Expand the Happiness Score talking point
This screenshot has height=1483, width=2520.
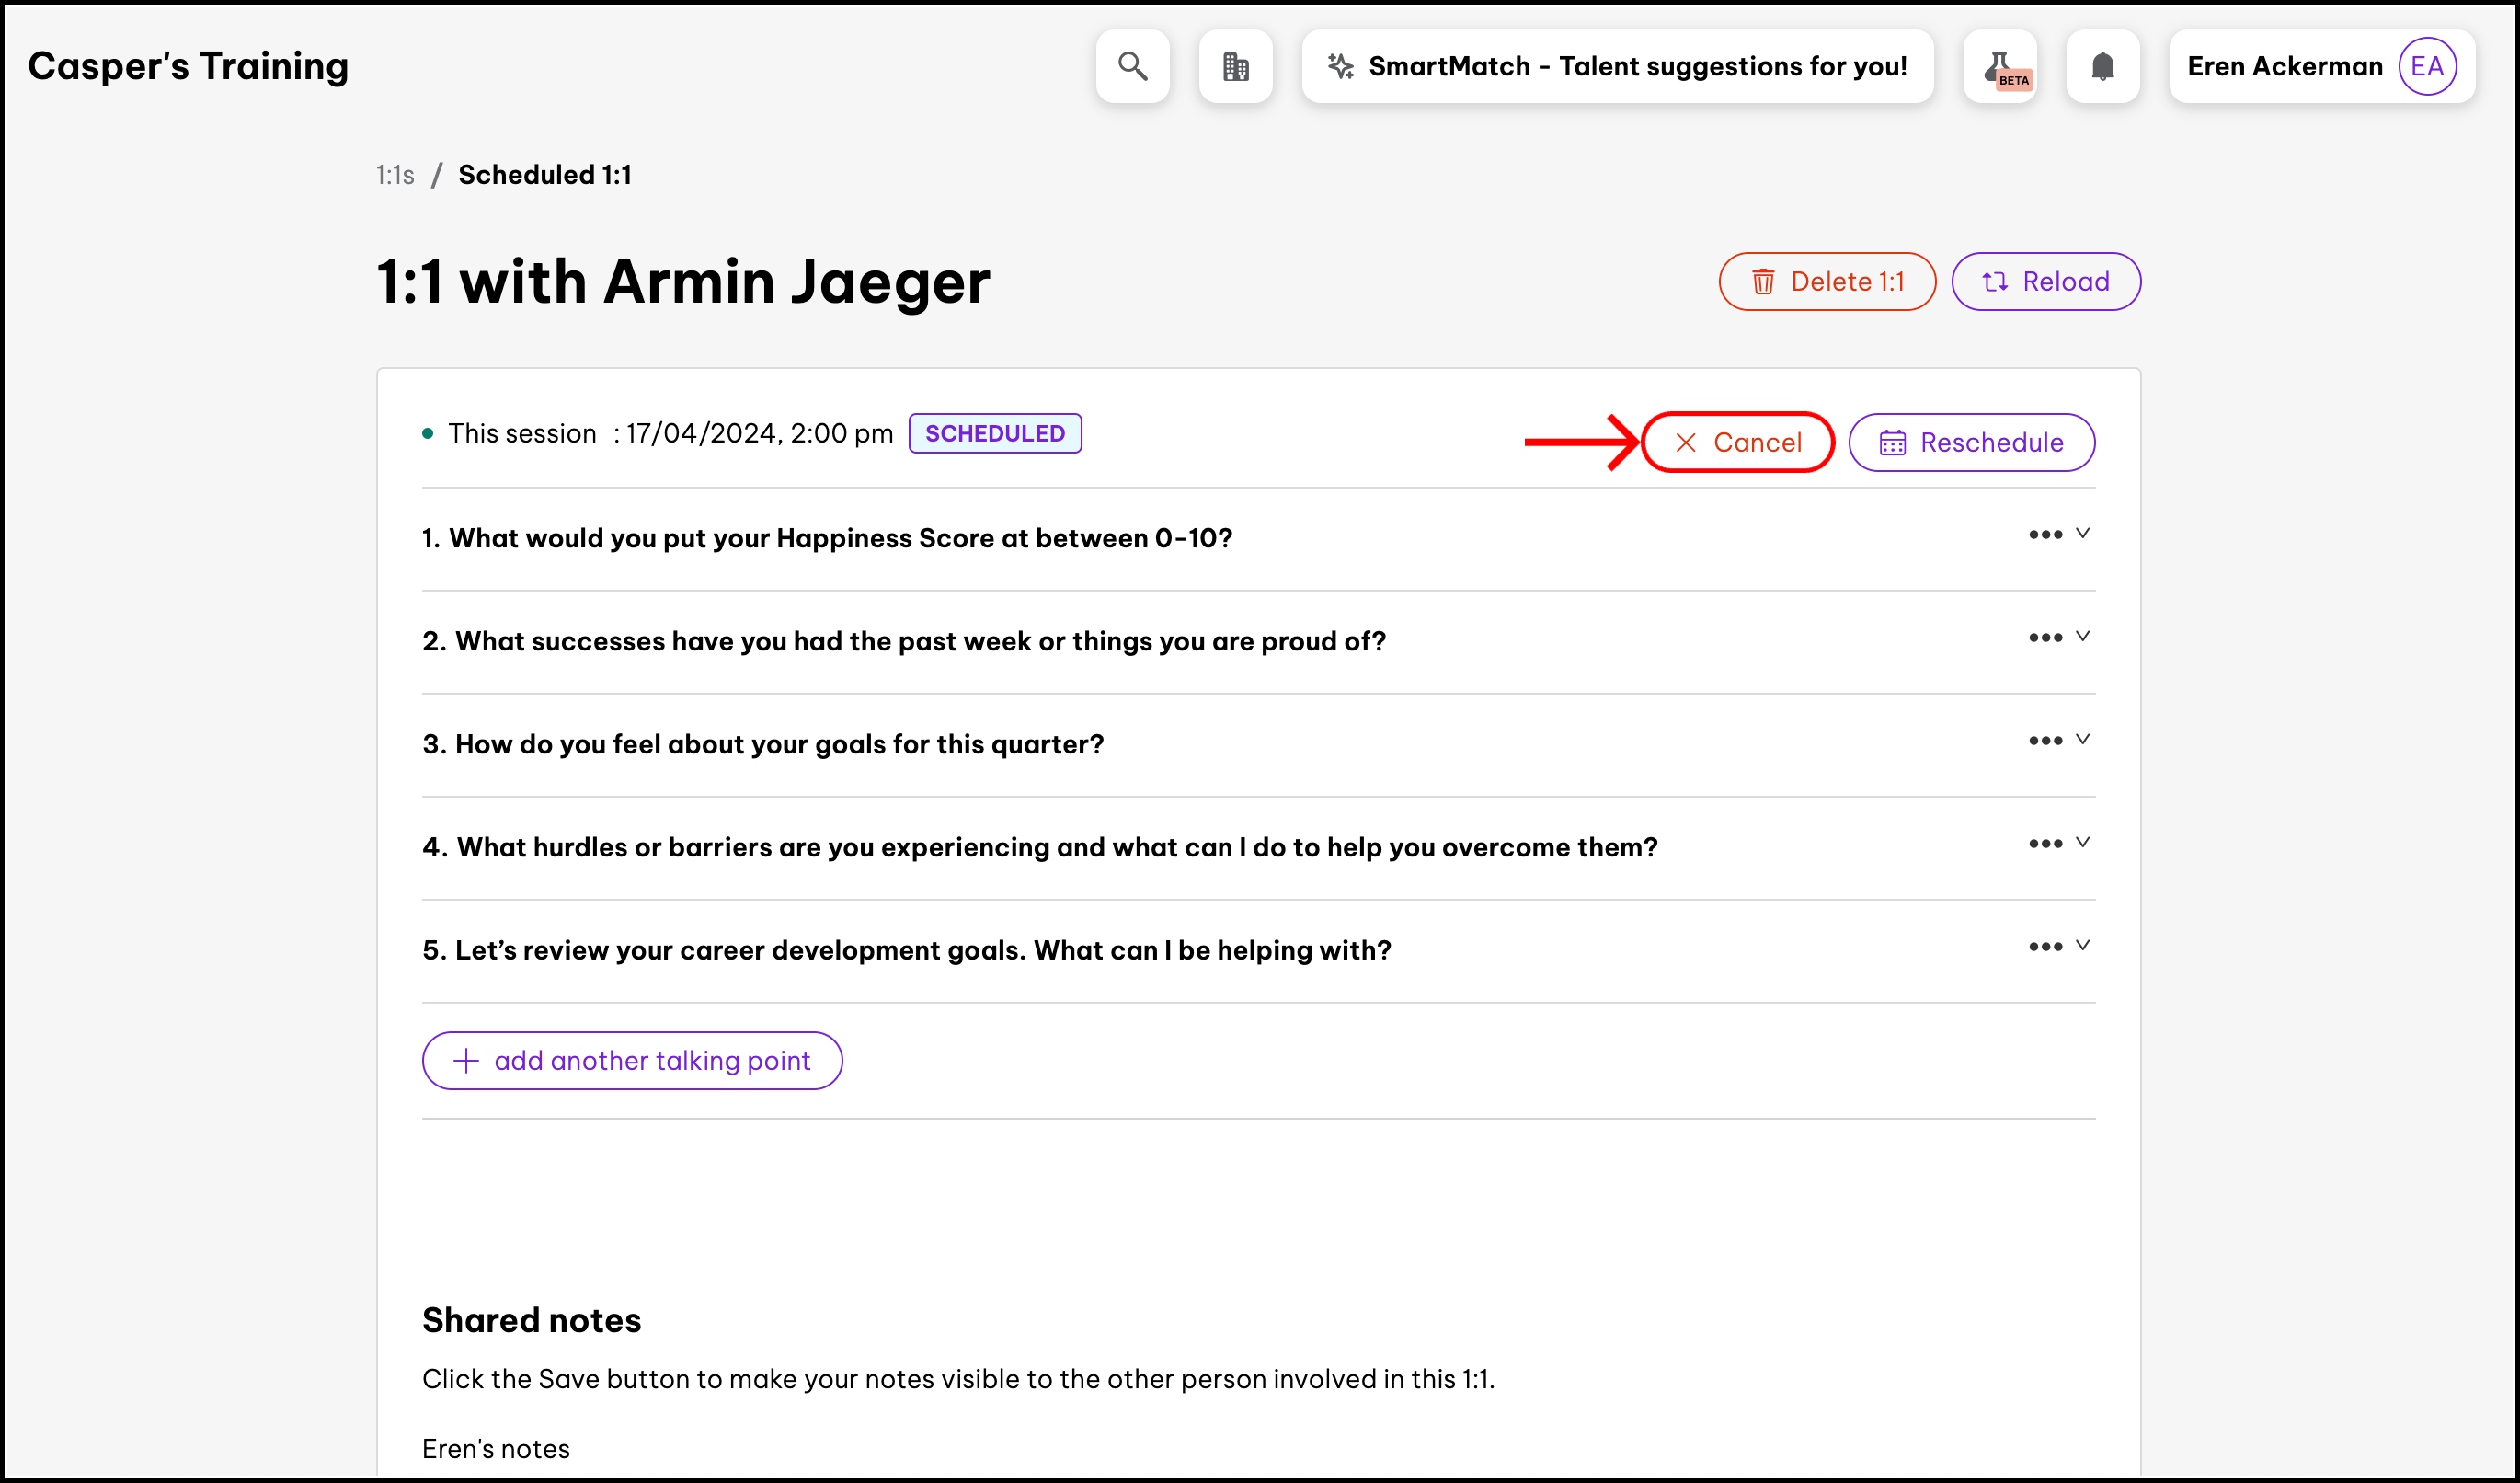2082,534
